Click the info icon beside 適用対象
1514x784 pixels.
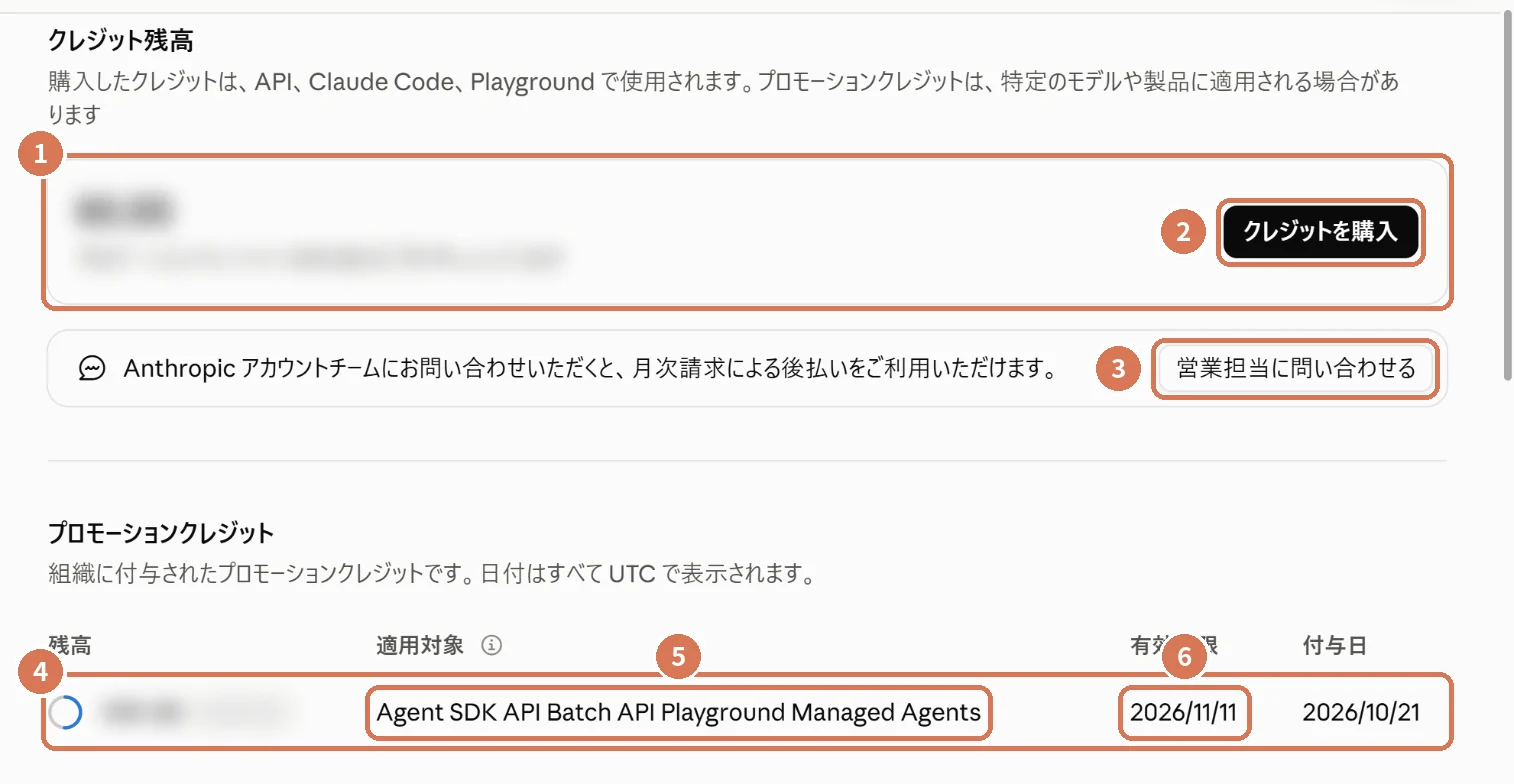(490, 646)
